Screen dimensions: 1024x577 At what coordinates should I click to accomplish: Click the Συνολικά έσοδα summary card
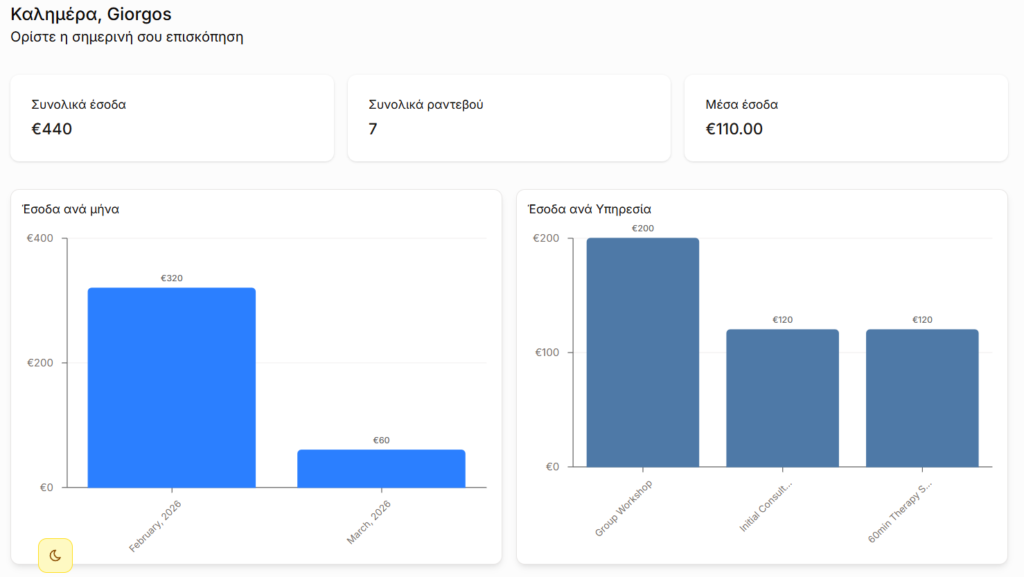(171, 117)
